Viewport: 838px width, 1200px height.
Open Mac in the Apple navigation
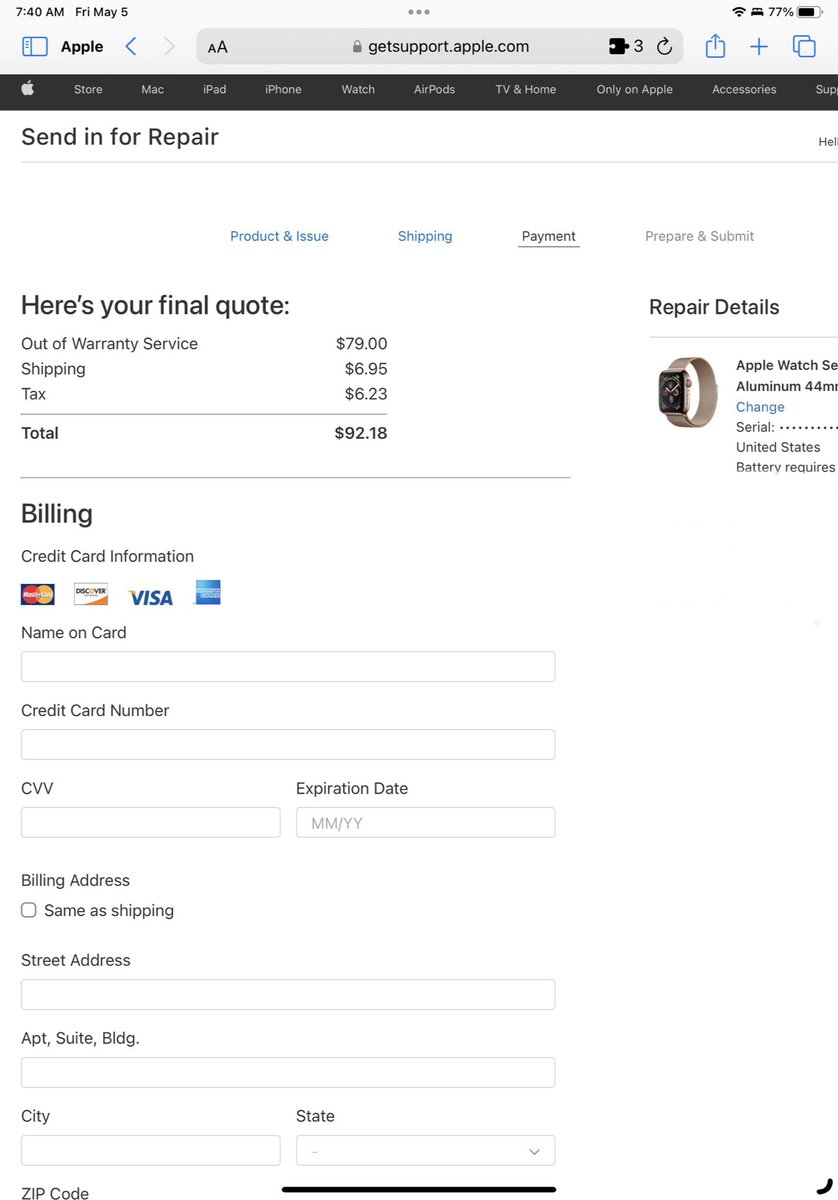(x=152, y=89)
